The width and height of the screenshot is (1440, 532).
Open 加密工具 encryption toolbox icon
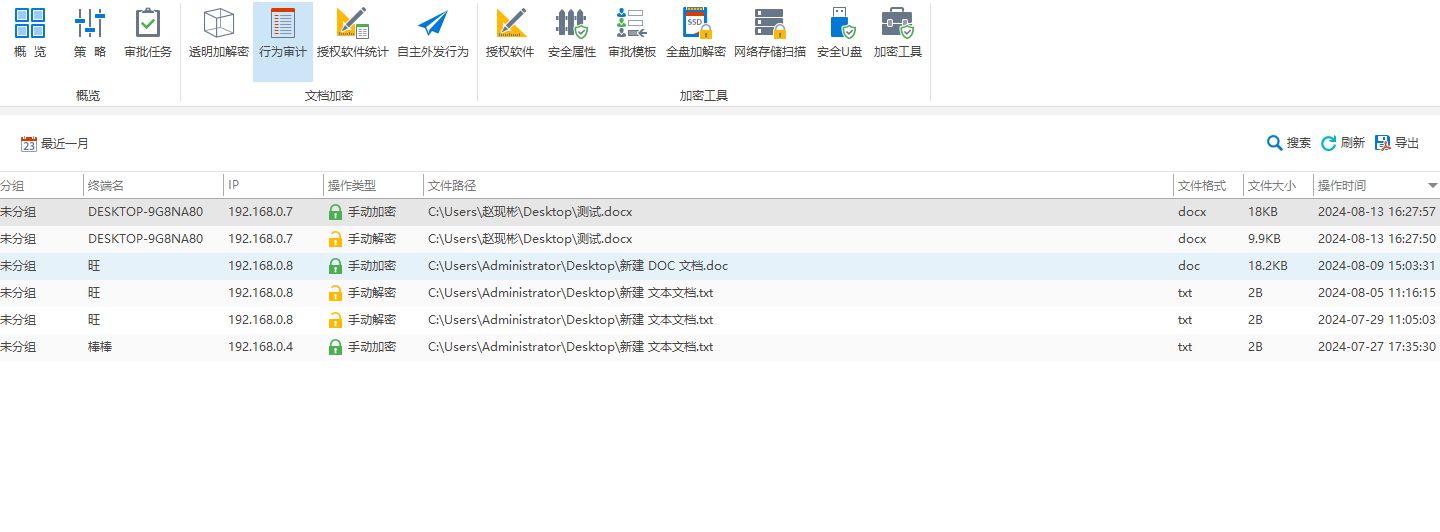(x=898, y=32)
